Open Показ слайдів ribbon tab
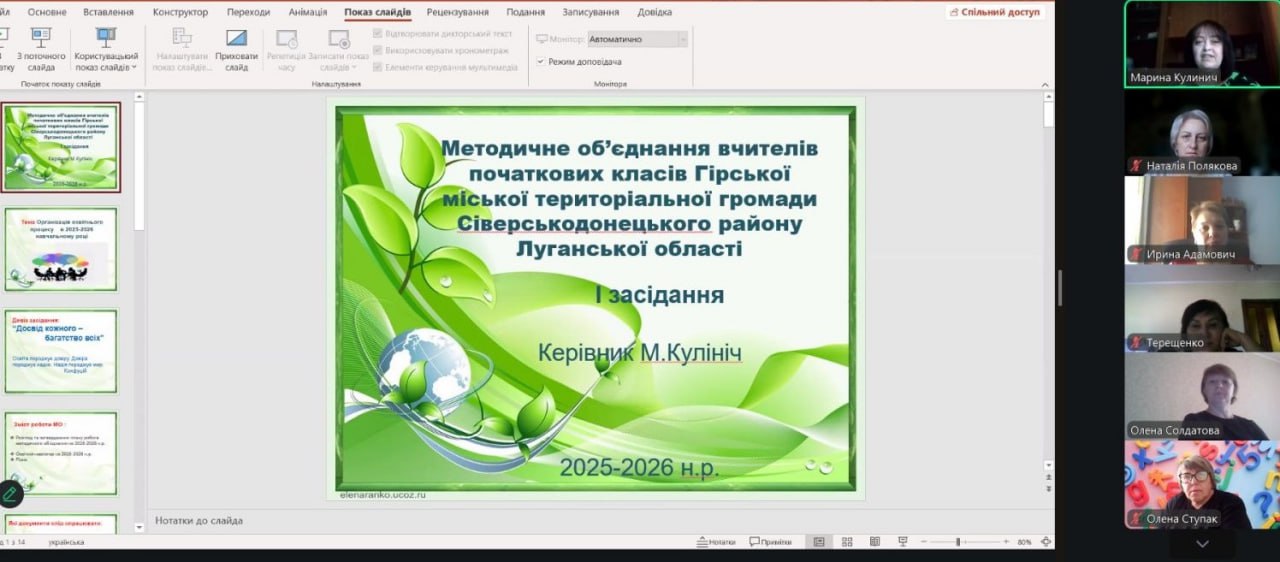Screen dimensions: 1280x562 (377, 12)
